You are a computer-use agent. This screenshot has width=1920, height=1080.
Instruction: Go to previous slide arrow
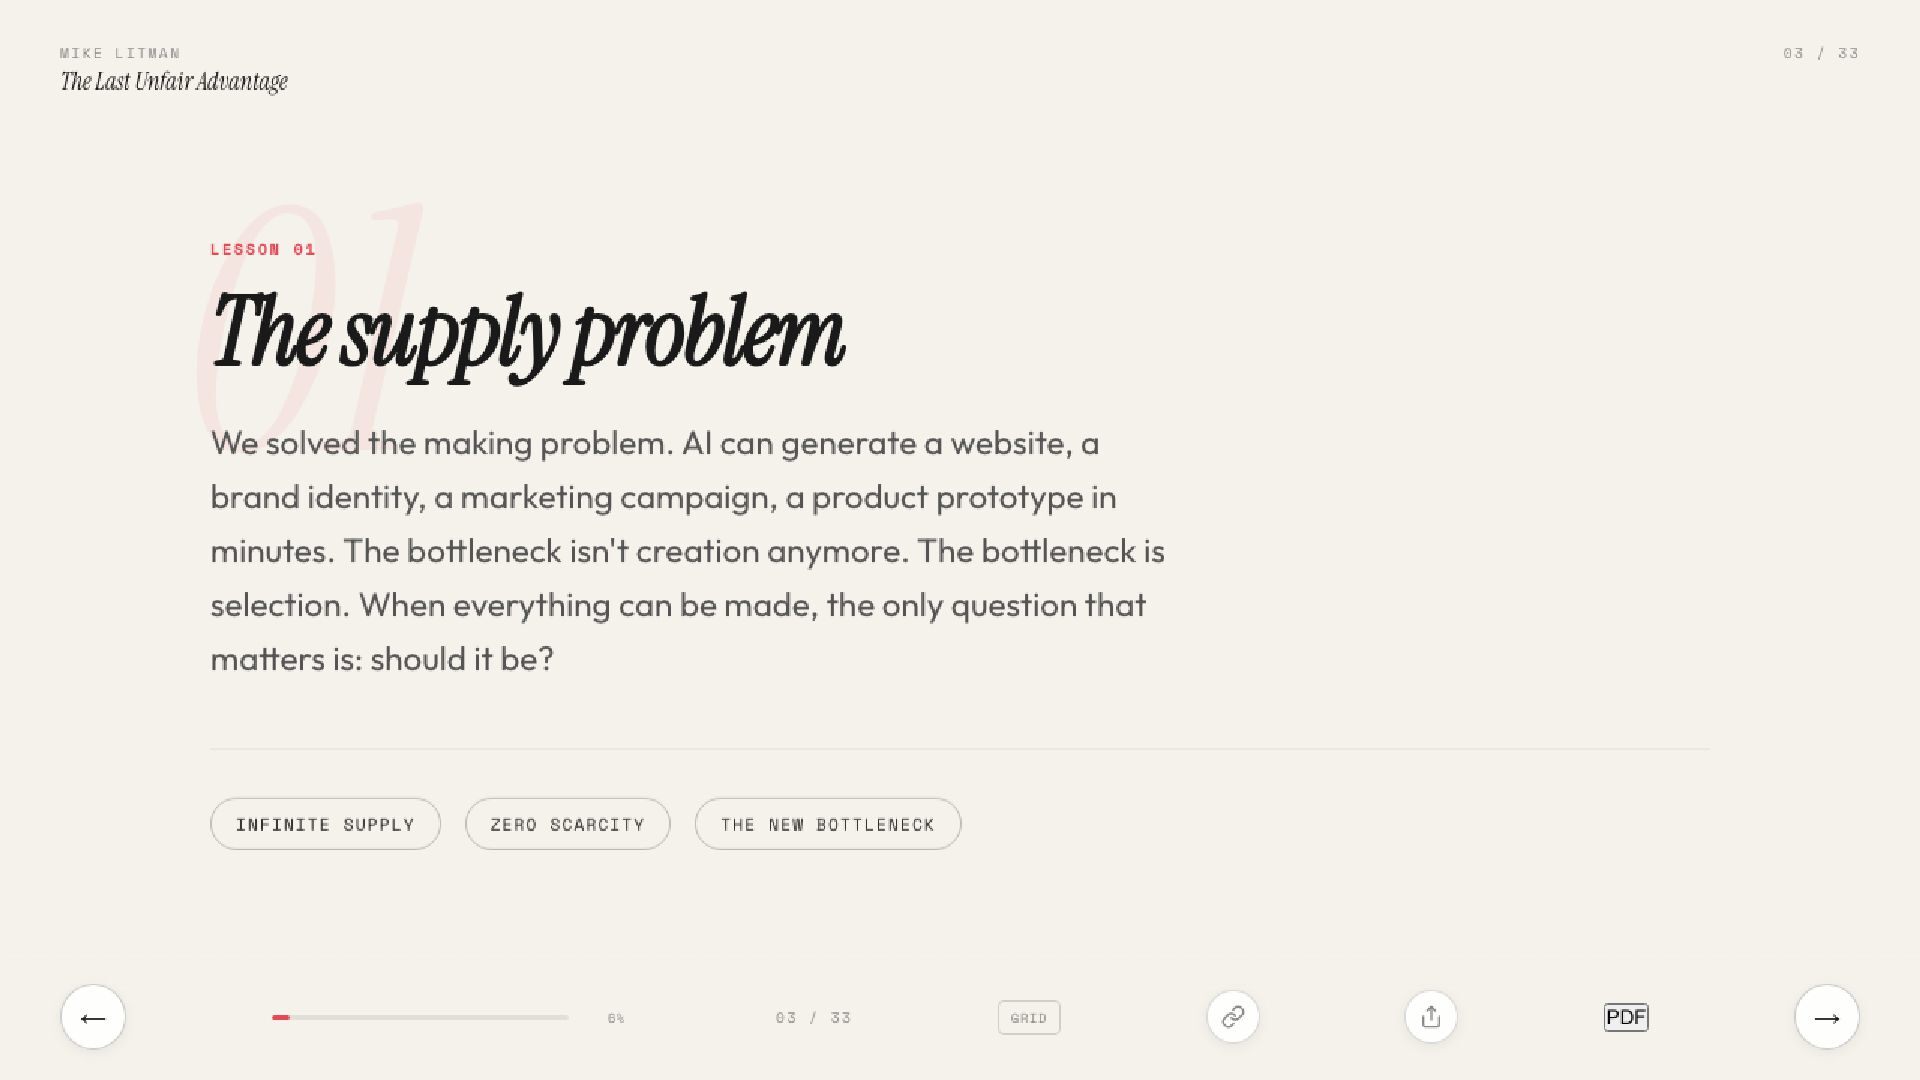click(93, 1017)
